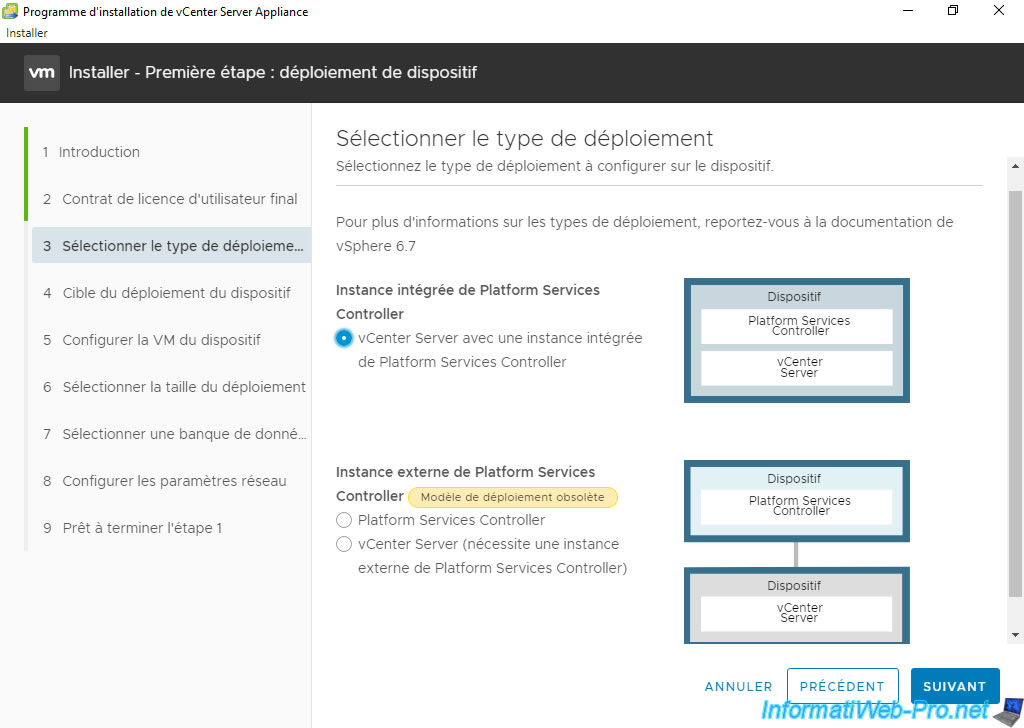The height and width of the screenshot is (728, 1024).
Task: Continue with the SUIVANT button
Action: tap(955, 687)
